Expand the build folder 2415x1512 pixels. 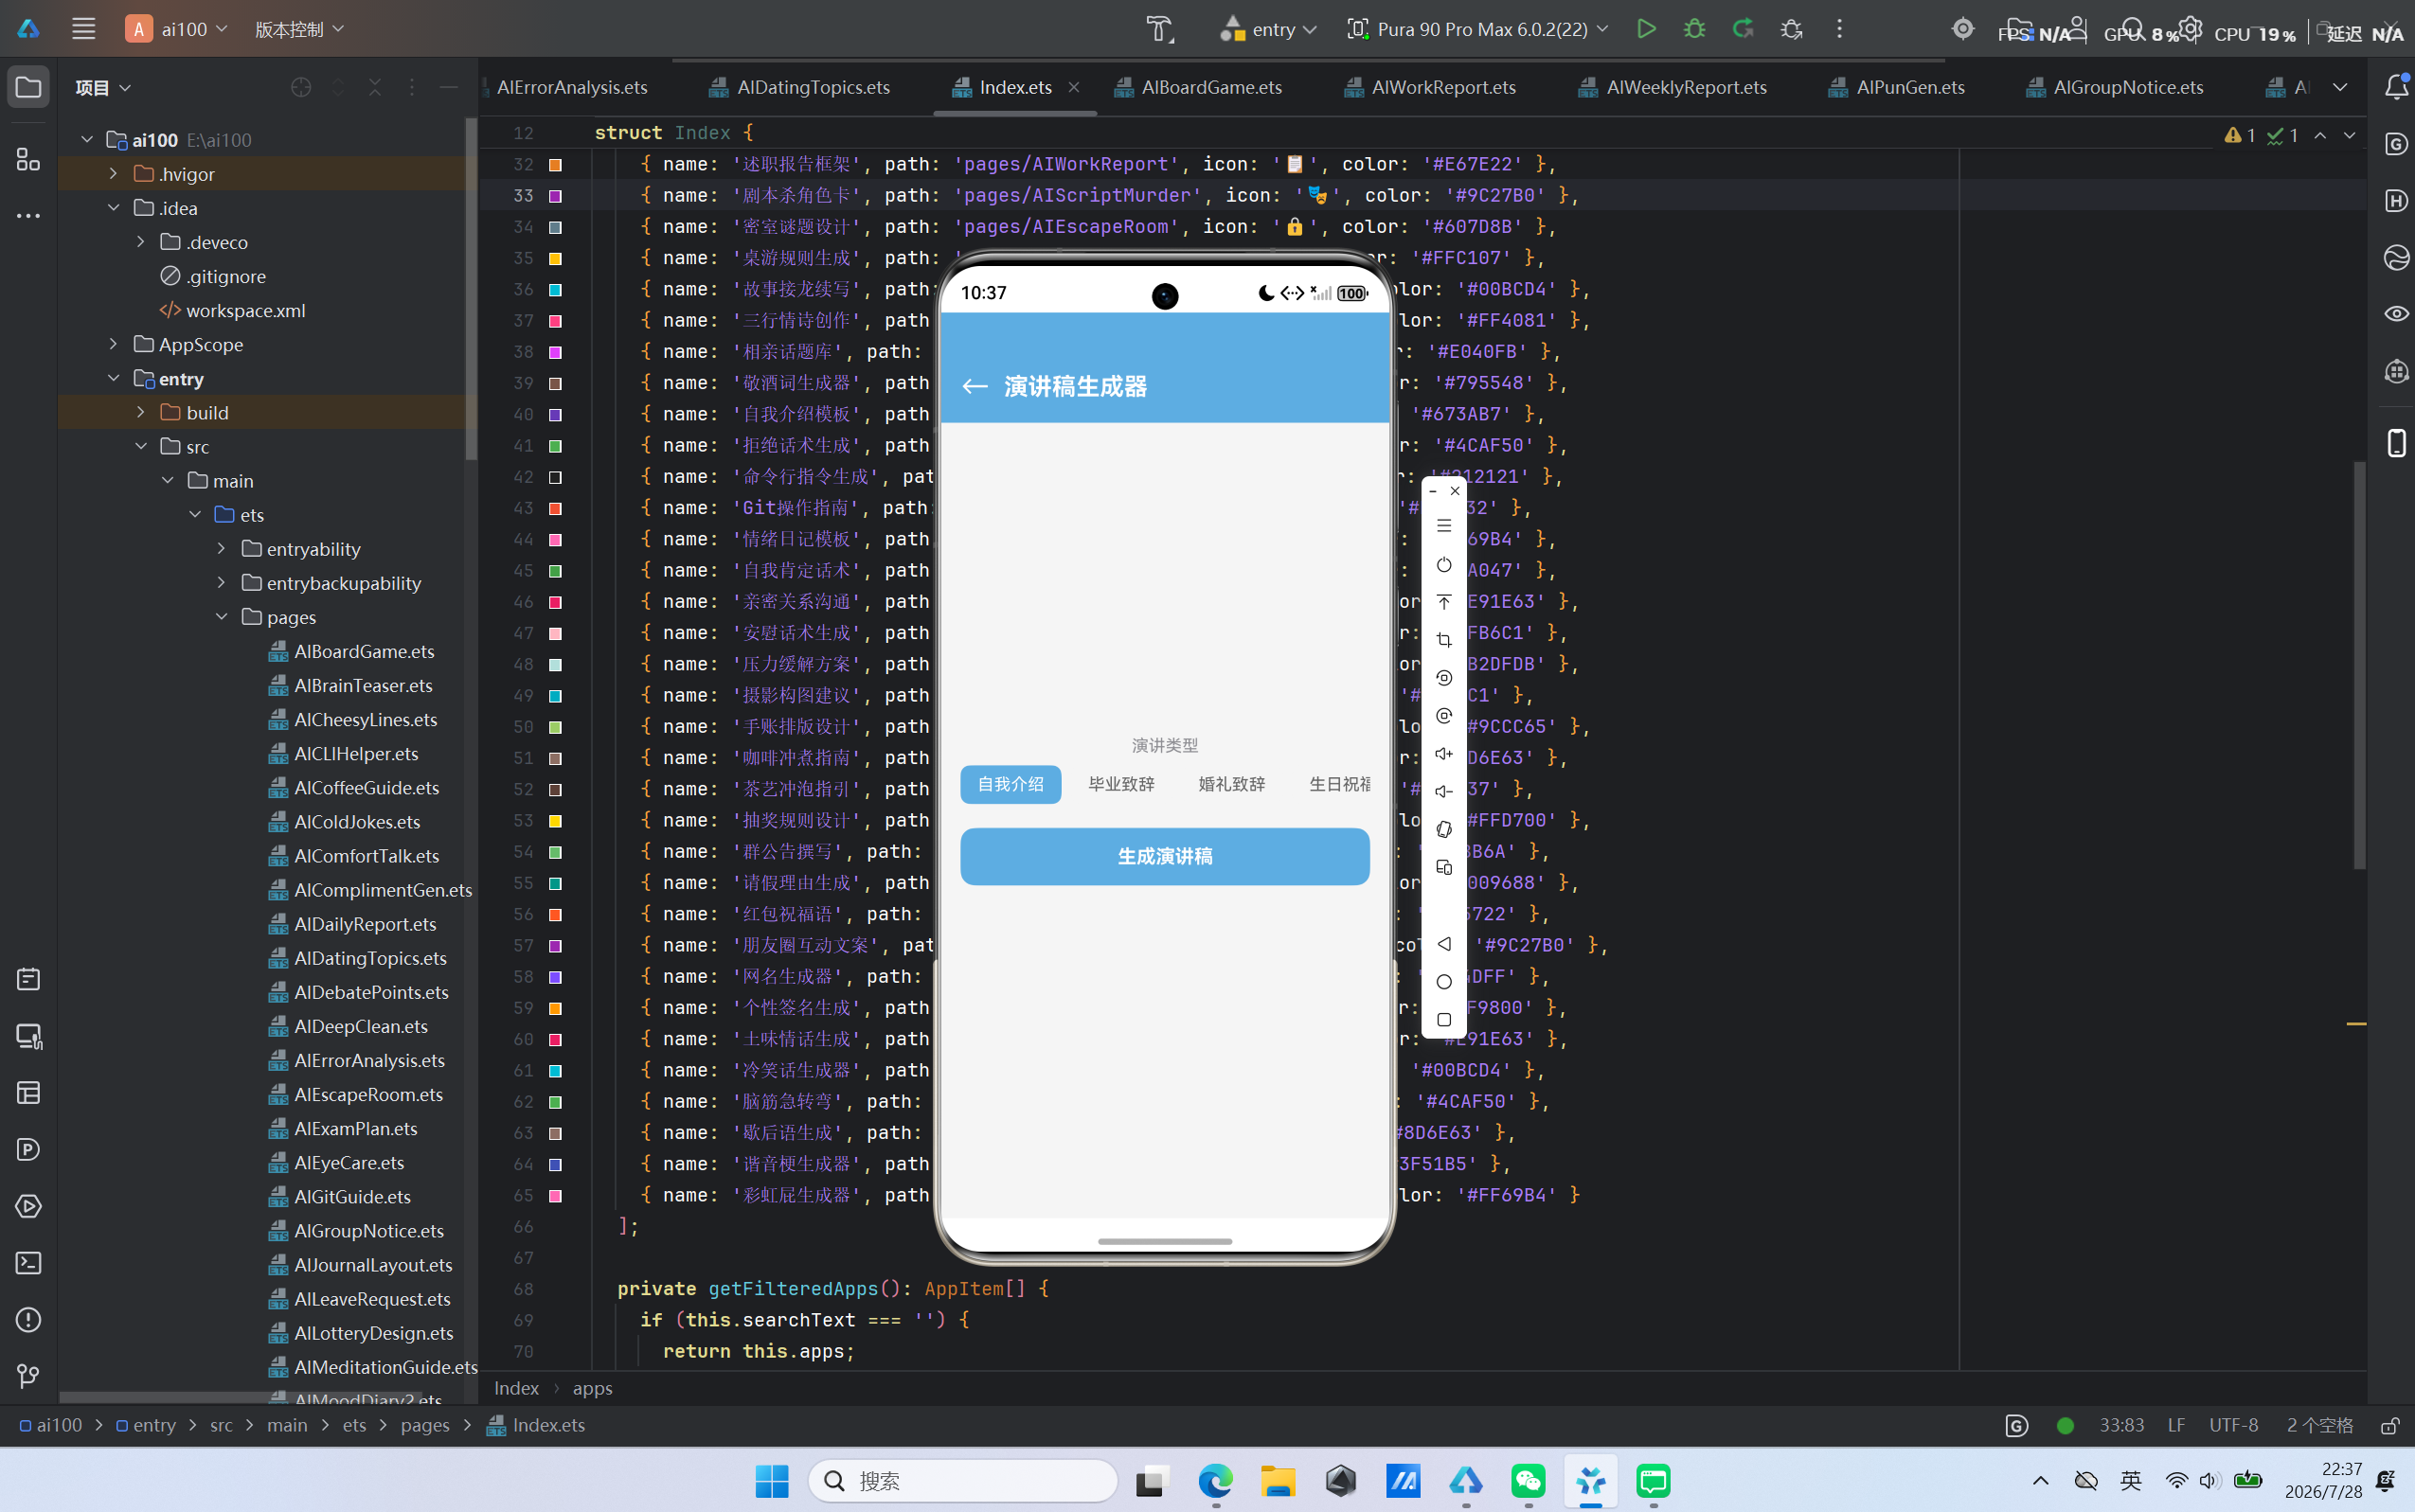pos(140,411)
